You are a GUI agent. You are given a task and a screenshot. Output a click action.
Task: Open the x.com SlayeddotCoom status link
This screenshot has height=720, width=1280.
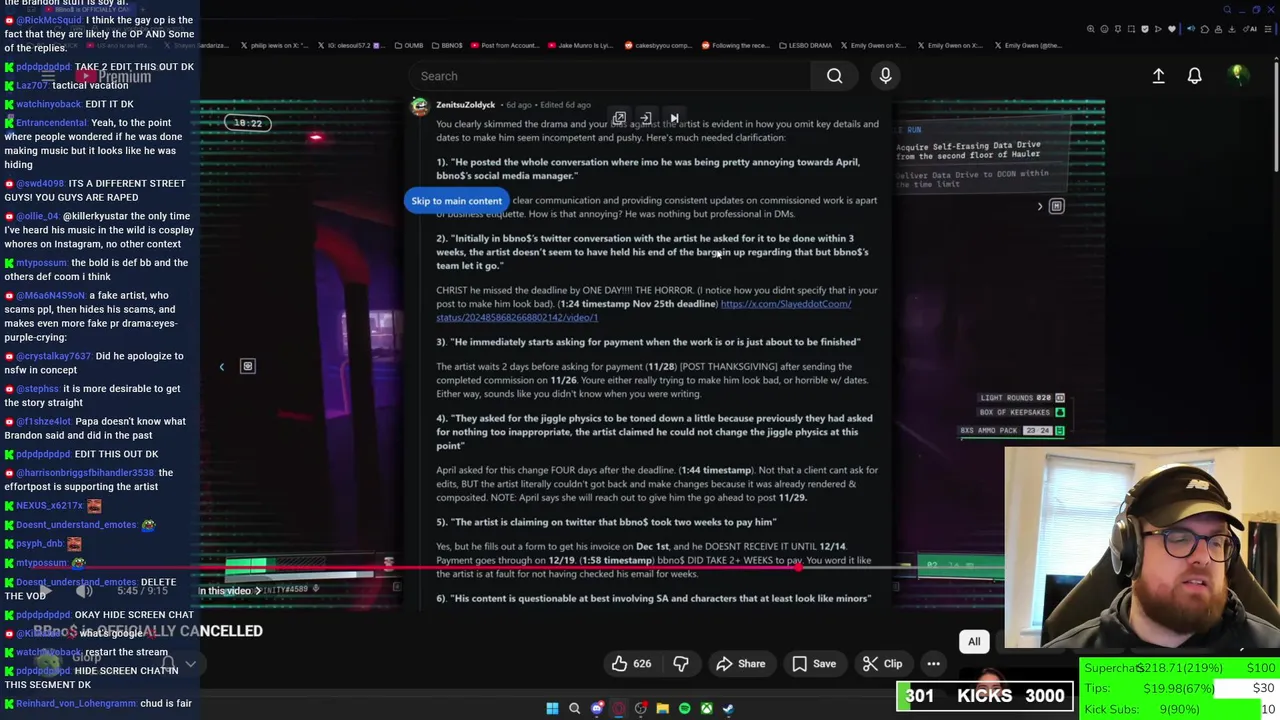click(643, 310)
